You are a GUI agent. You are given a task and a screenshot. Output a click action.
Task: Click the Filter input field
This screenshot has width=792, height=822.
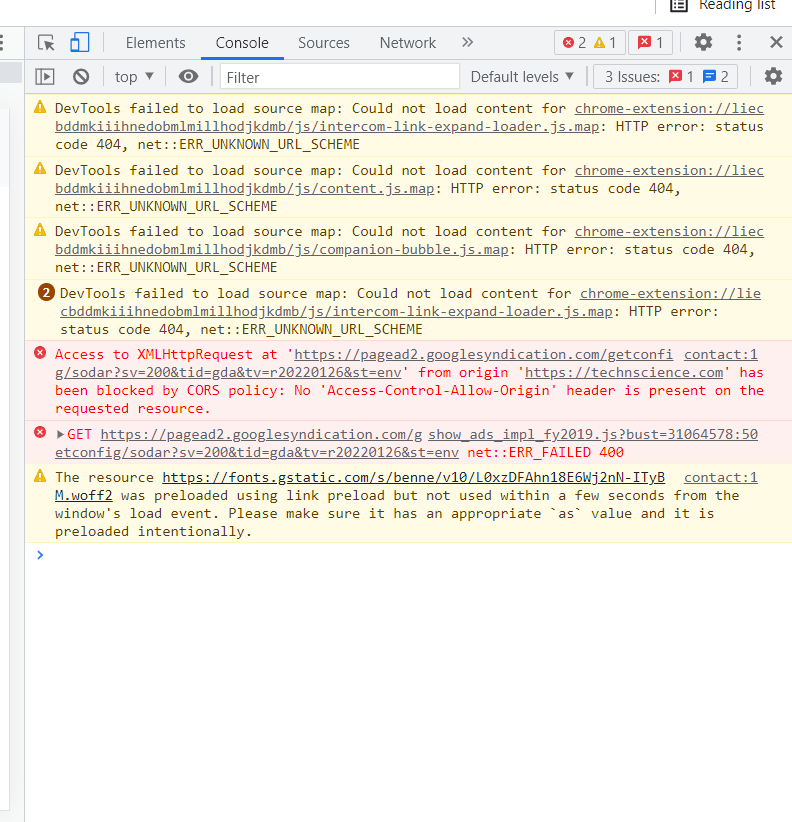coord(340,77)
